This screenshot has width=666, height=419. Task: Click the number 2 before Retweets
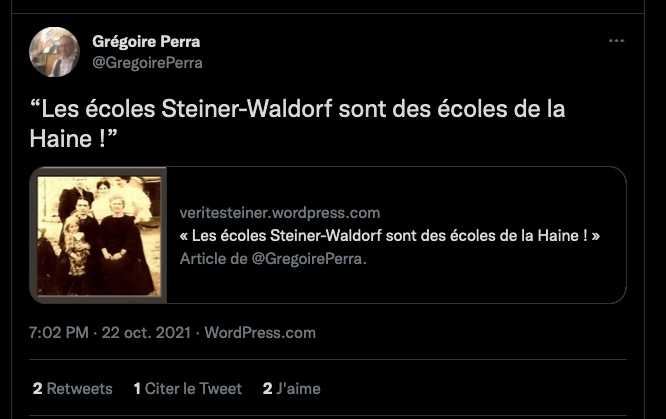37,388
